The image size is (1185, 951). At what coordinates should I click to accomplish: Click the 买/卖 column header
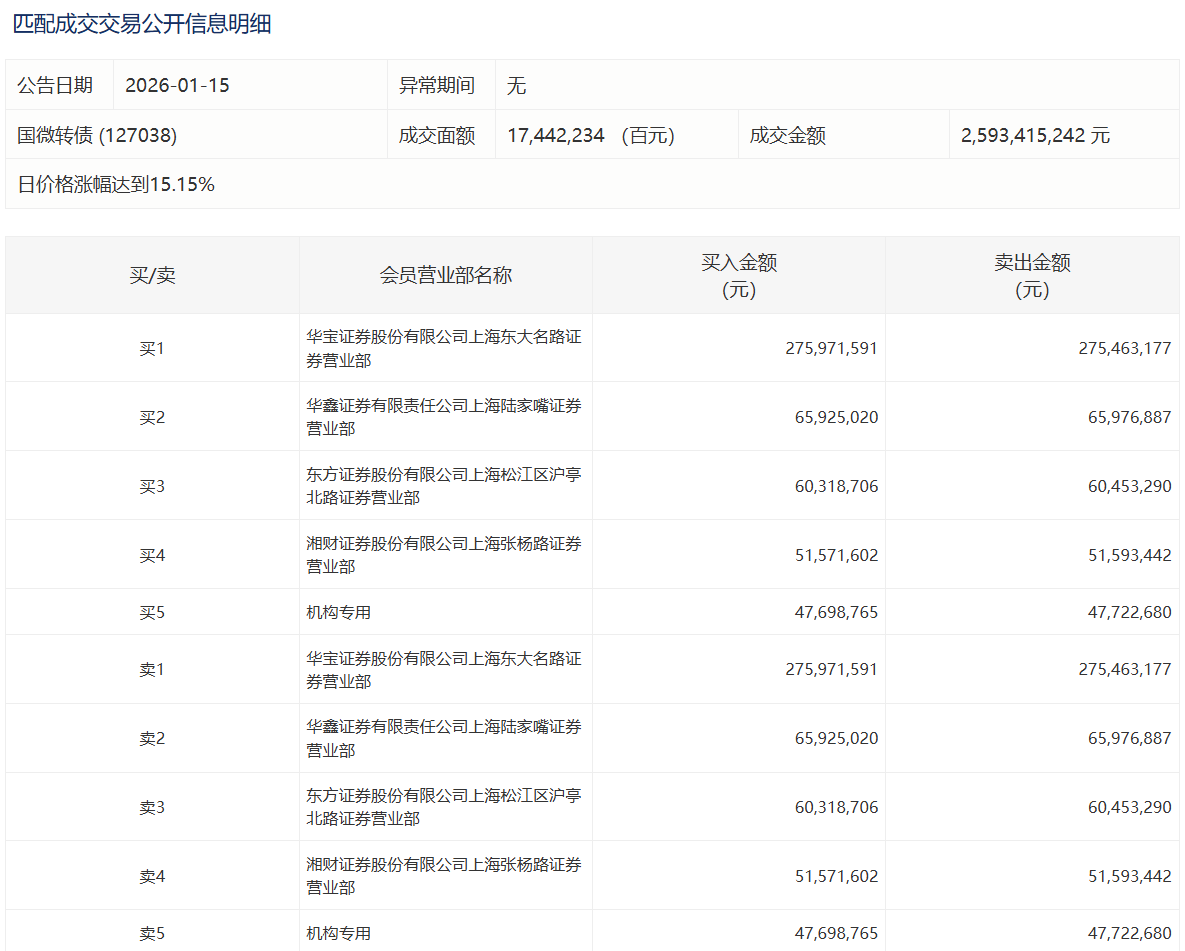point(152,276)
